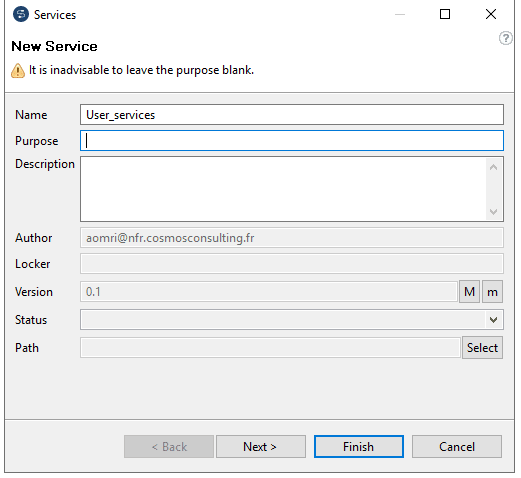521x478 pixels.
Task: Click Description scrollbar down arrow
Action: [x=494, y=211]
